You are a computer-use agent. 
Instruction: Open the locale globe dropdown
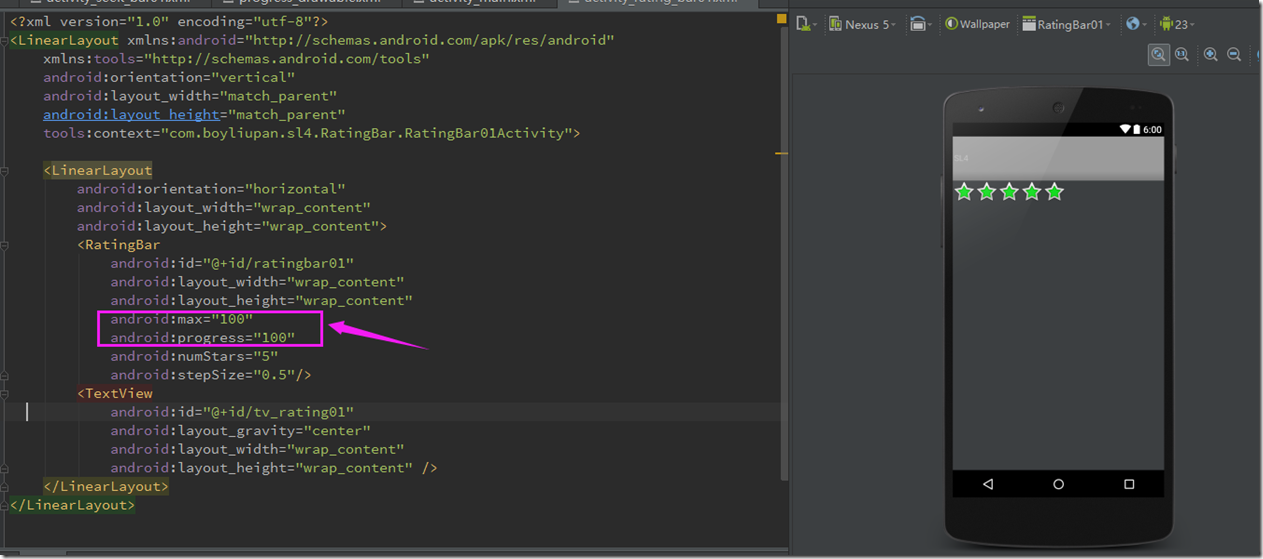1135,24
